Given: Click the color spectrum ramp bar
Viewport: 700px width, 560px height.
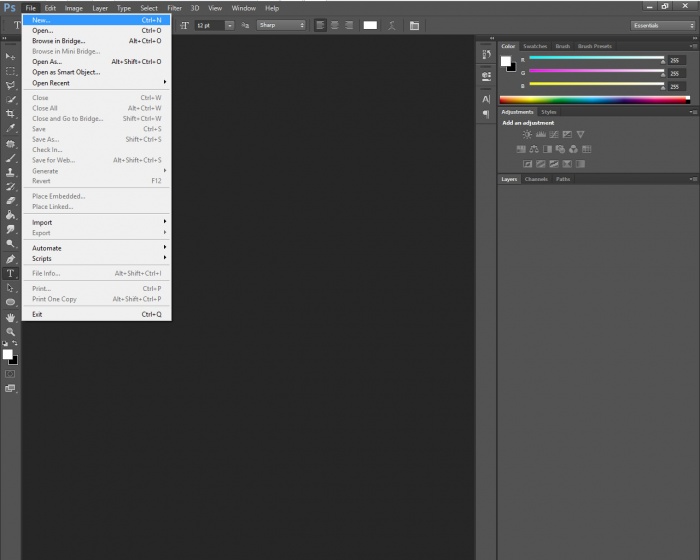Looking at the screenshot, I should (592, 99).
